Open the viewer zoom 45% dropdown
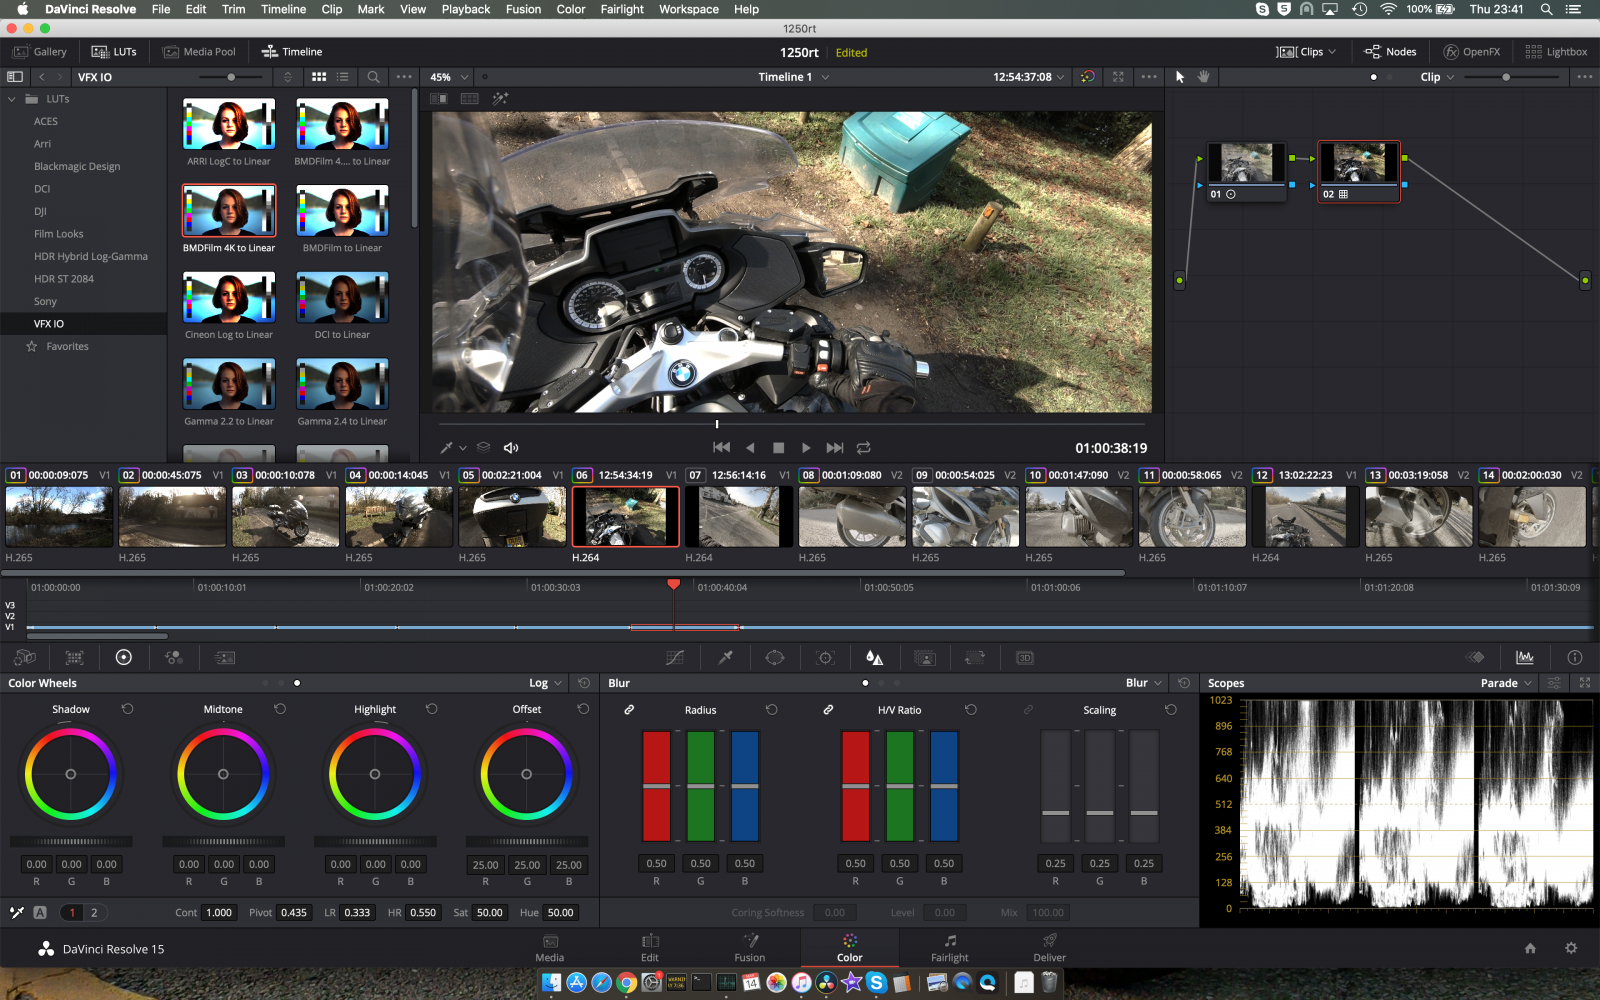The width and height of the screenshot is (1600, 1000). [x=449, y=77]
